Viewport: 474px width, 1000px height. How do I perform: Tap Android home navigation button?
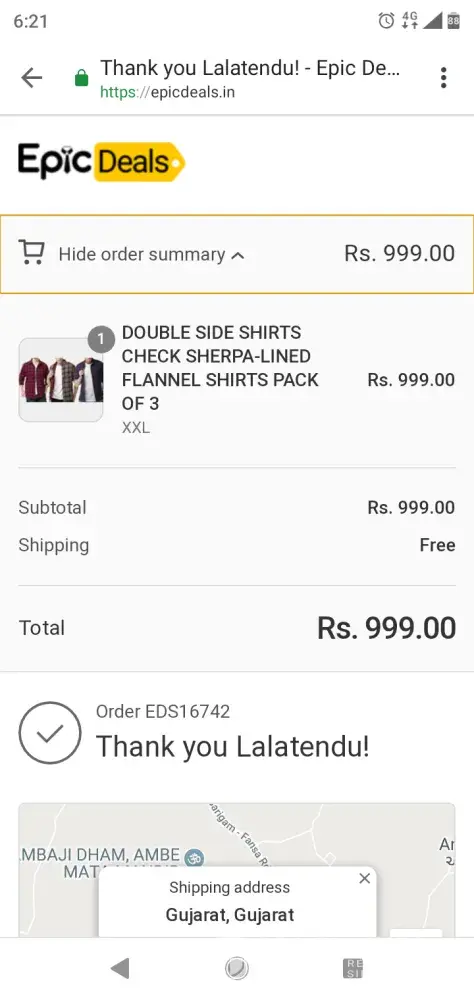tap(237, 969)
